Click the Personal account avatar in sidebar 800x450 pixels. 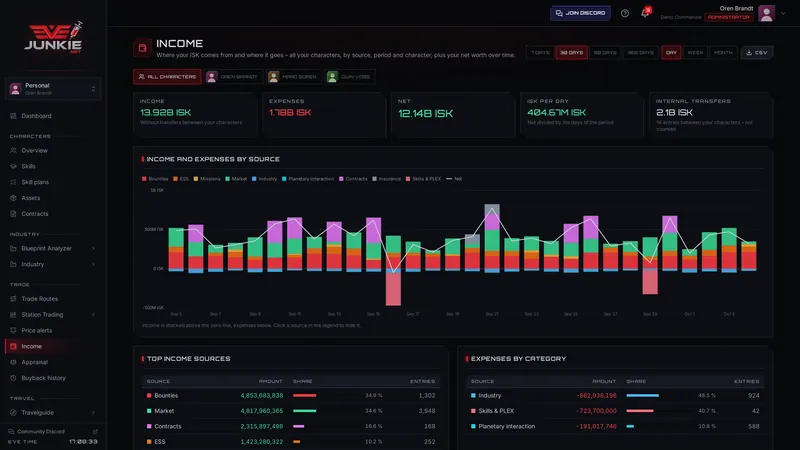tap(15, 89)
